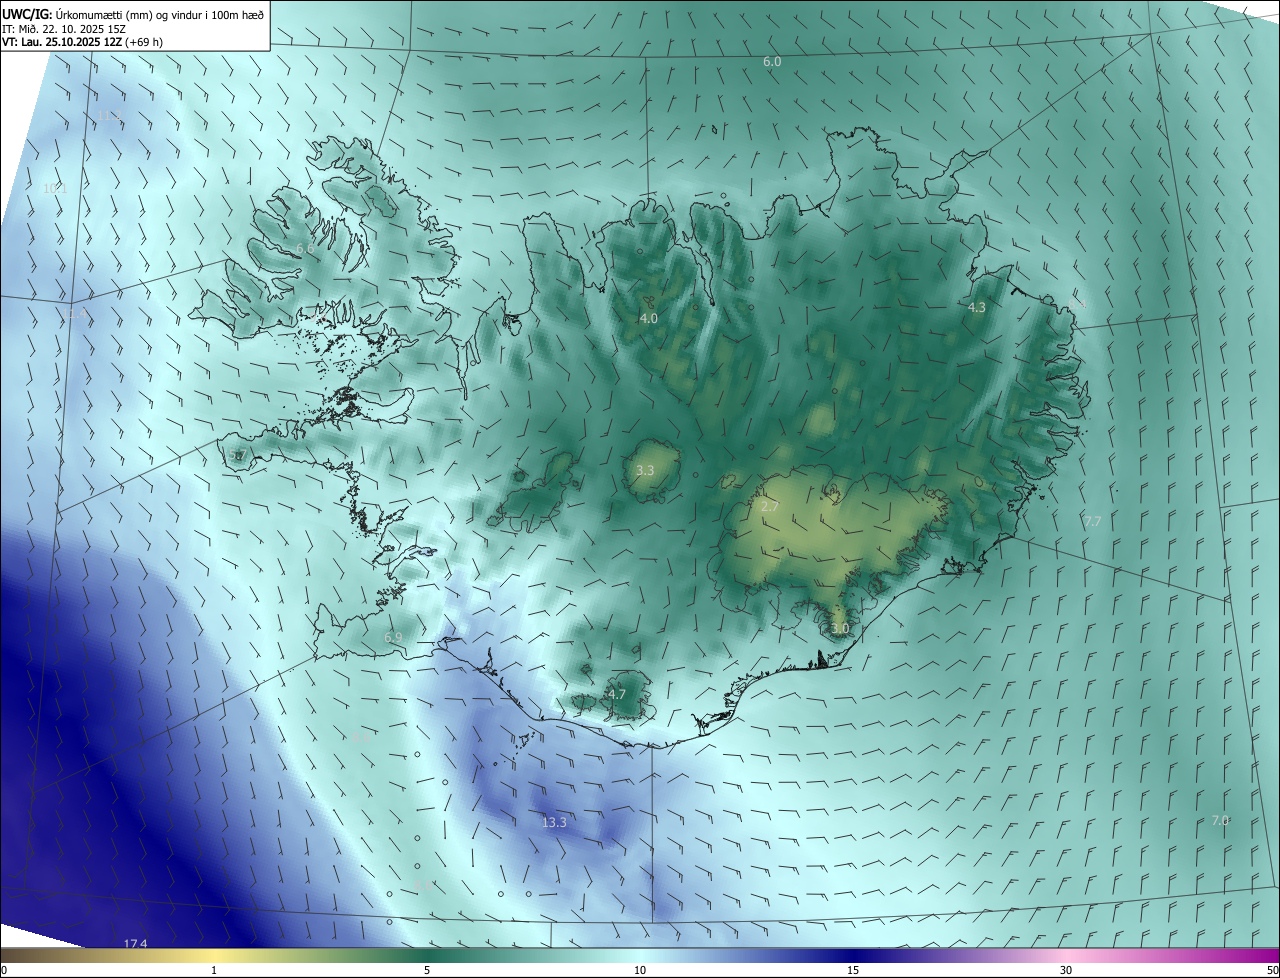Click the 17.4 value in the dark blue area
Screen dimensions: 1280x978
135,944
